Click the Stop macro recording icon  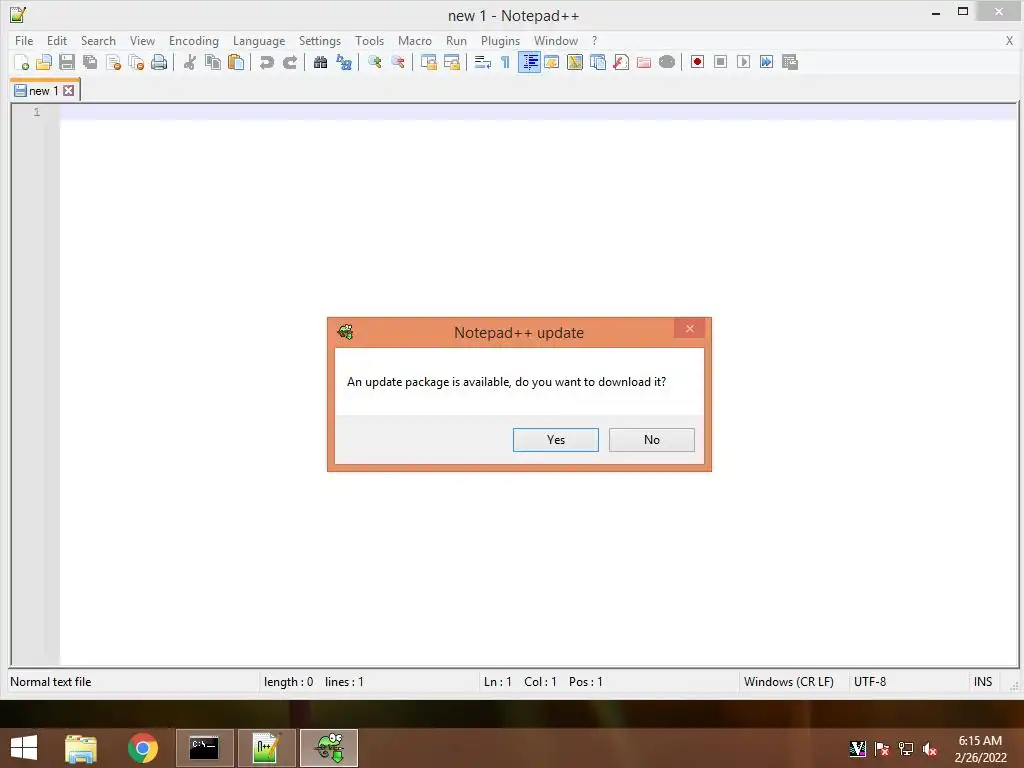point(720,62)
